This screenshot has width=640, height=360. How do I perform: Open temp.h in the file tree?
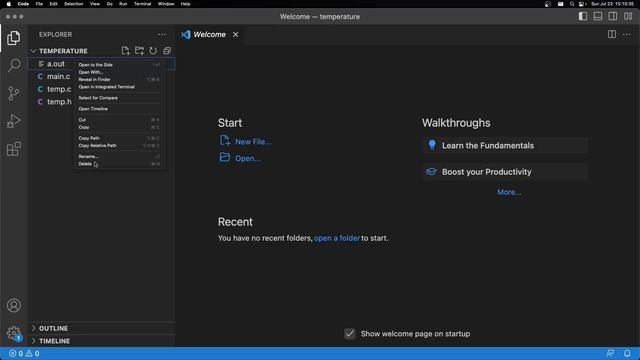(59, 102)
